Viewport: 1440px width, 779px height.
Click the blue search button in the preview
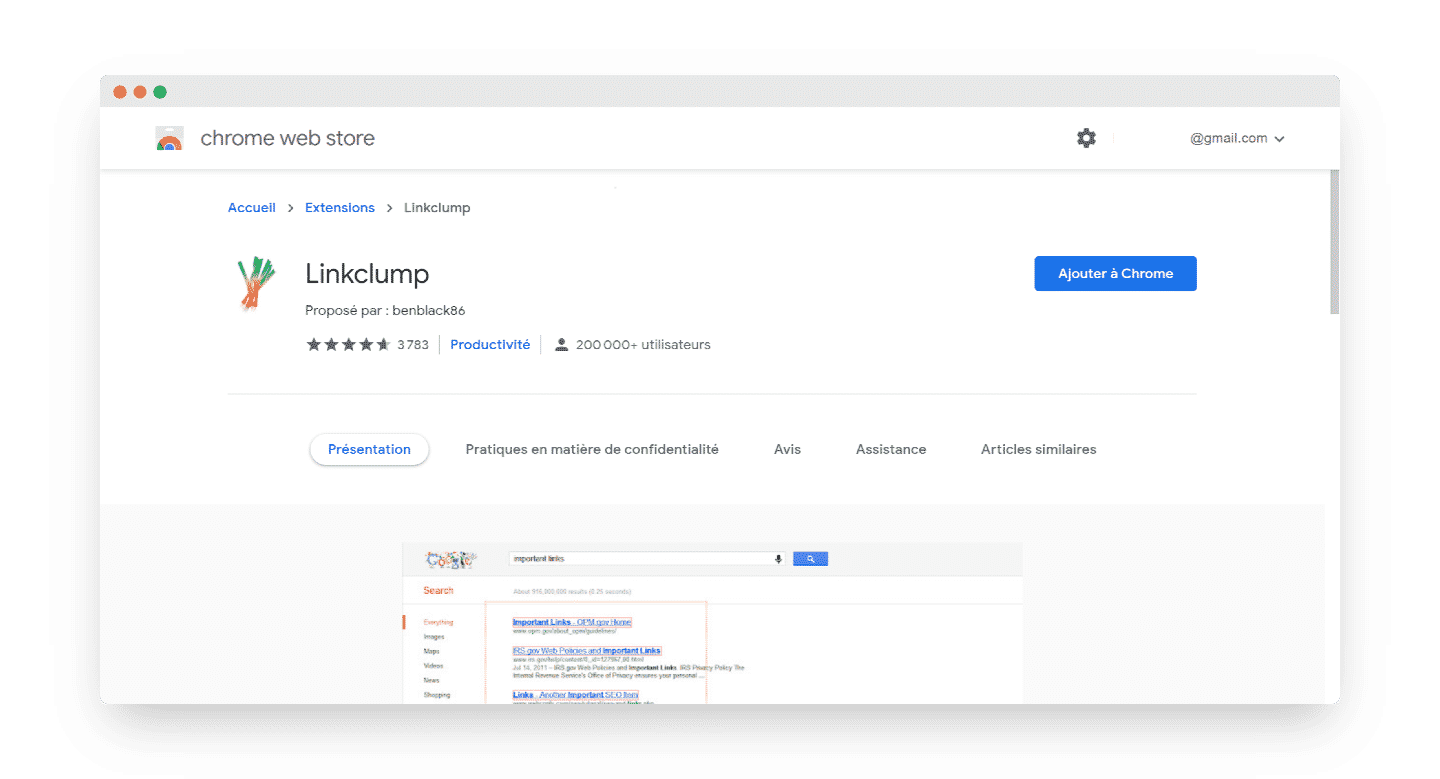(810, 559)
